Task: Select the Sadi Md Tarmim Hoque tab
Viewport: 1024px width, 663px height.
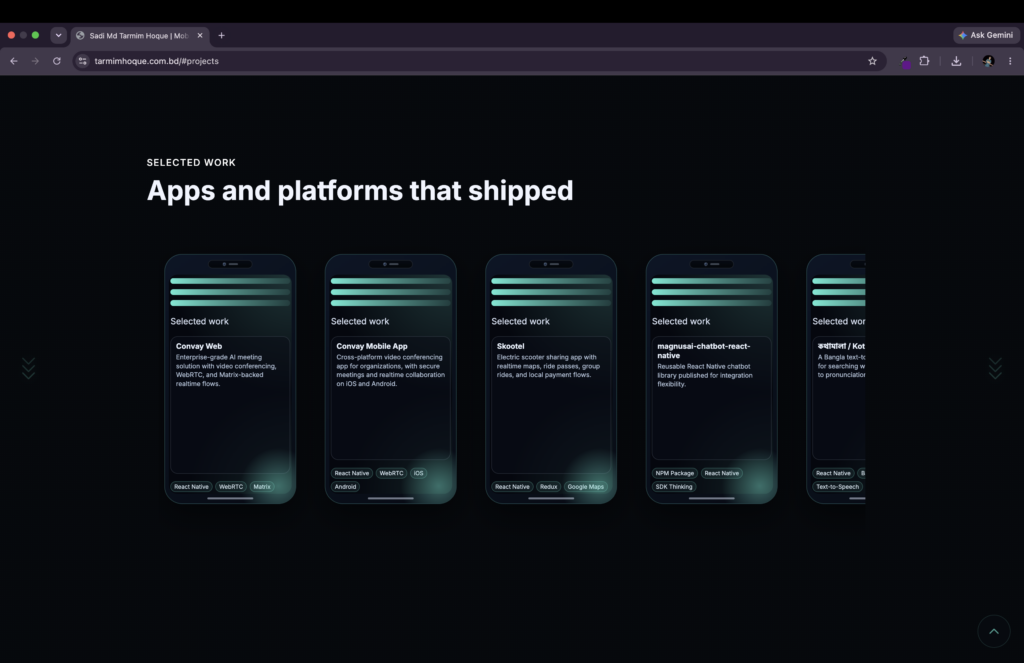Action: pyautogui.click(x=139, y=35)
